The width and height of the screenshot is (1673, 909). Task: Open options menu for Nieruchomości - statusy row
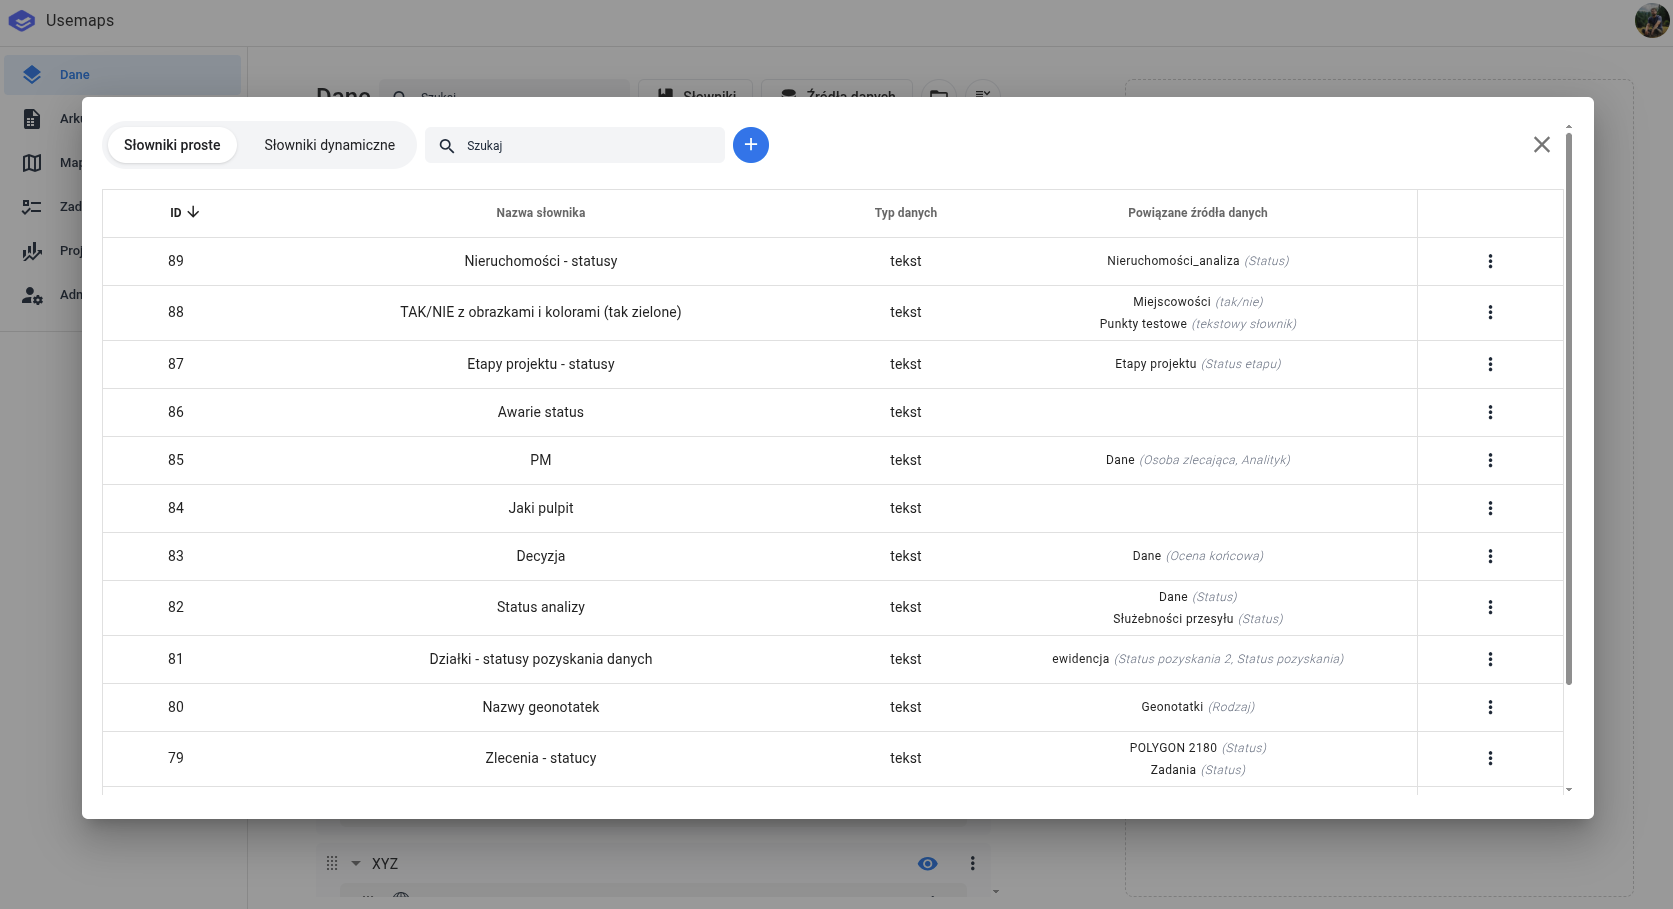1489,261
